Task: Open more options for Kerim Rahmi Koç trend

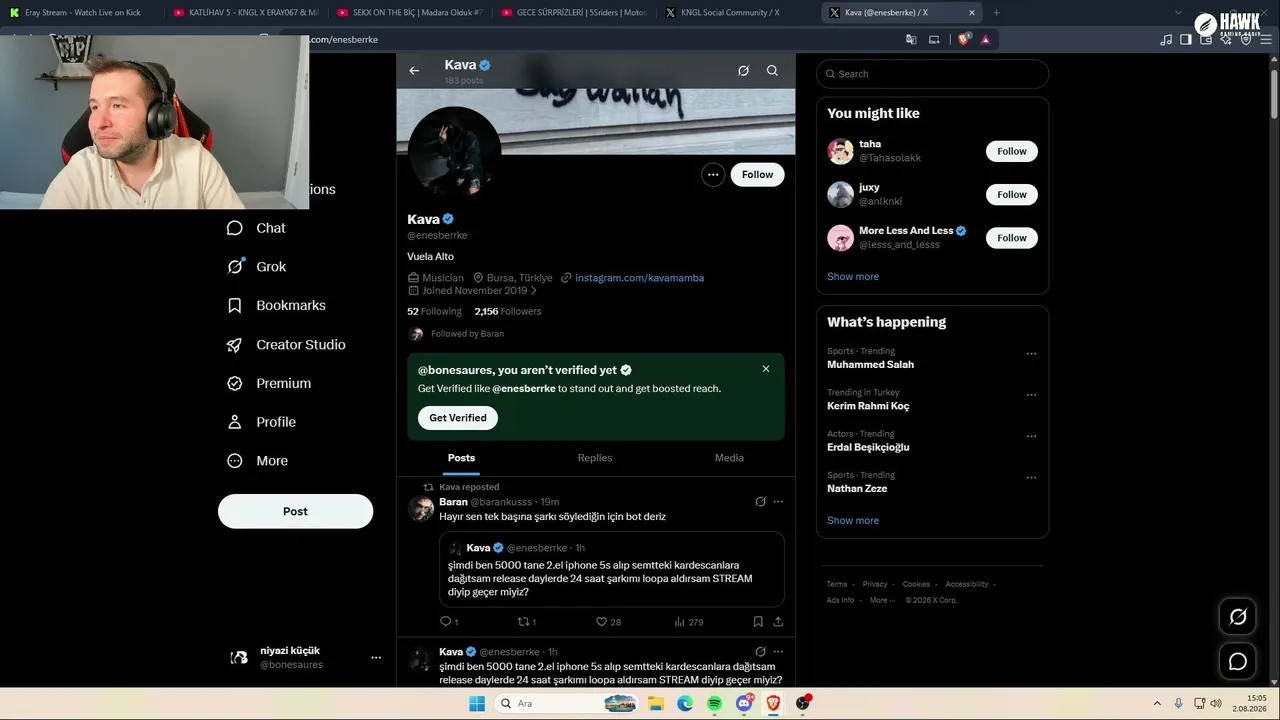Action: click(x=1031, y=395)
